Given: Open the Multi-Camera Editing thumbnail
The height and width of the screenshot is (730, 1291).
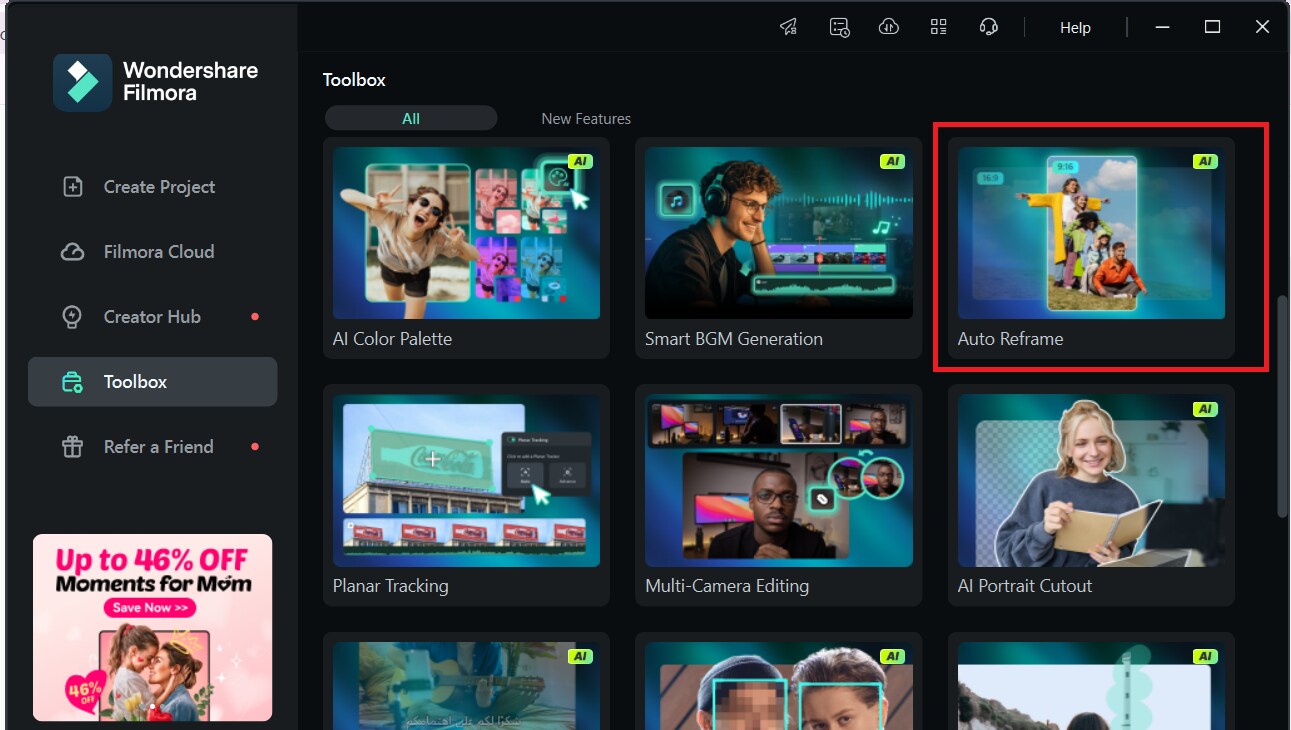Looking at the screenshot, I should coord(778,480).
